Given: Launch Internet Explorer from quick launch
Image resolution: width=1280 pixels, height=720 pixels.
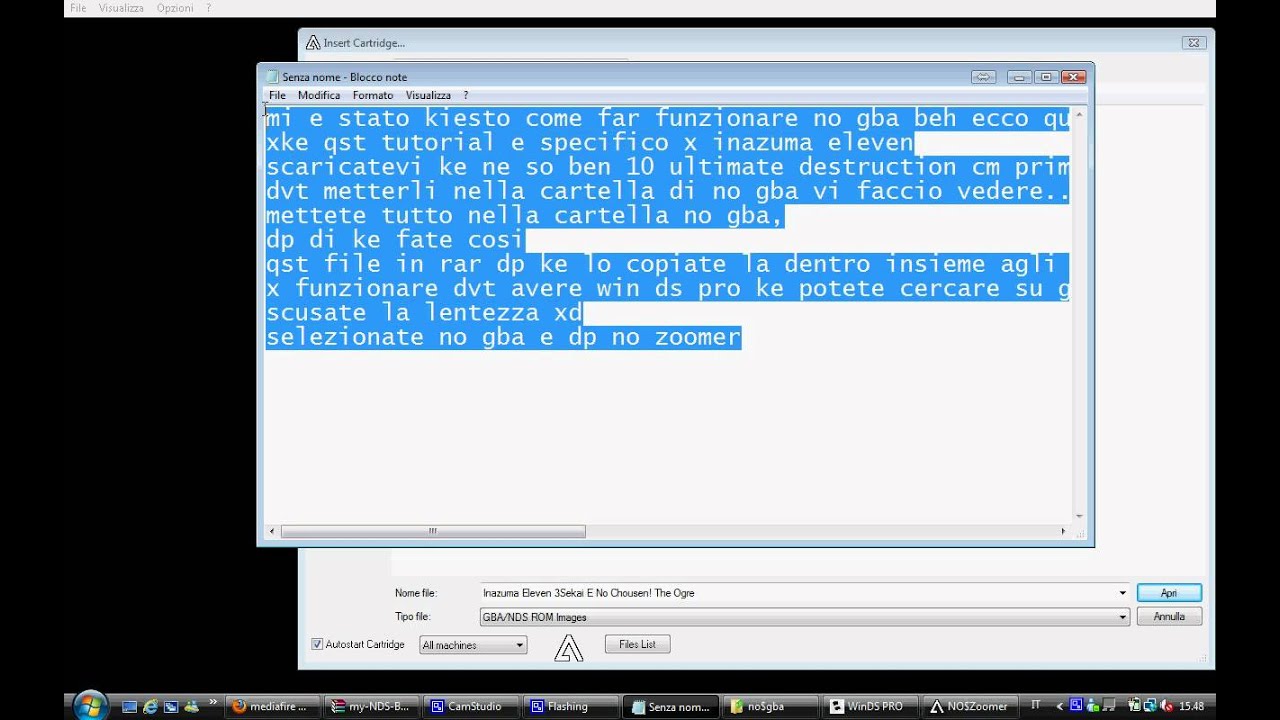Looking at the screenshot, I should point(150,706).
